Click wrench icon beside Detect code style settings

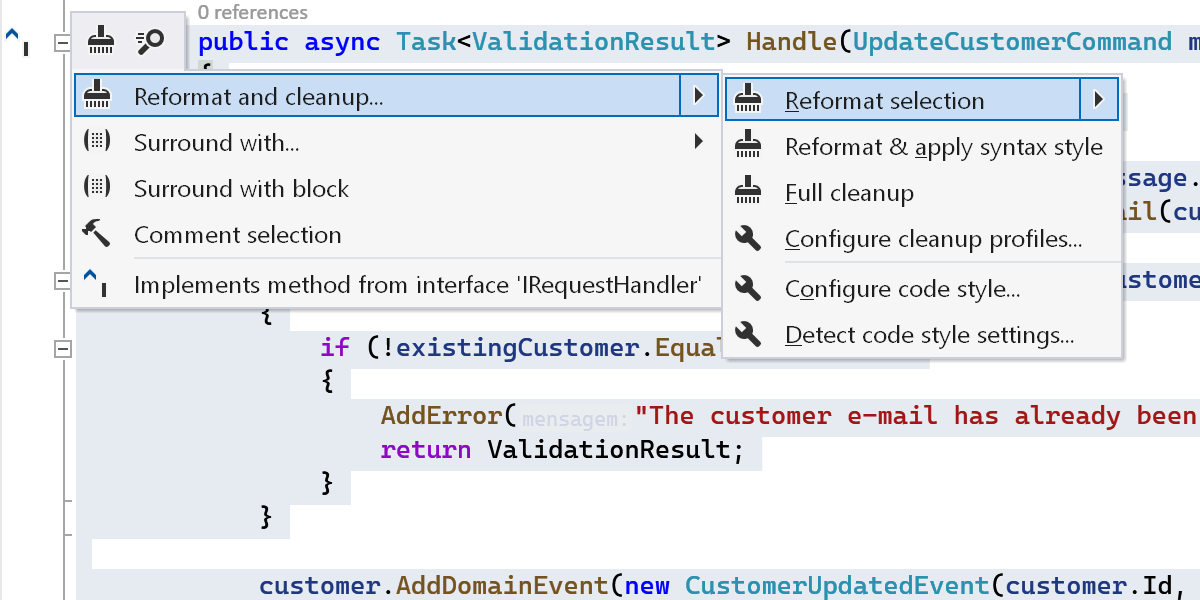pyautogui.click(x=748, y=335)
